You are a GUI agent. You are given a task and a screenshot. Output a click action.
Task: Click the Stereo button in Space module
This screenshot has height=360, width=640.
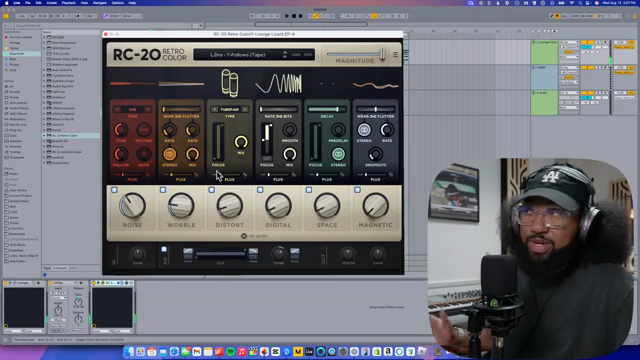pyautogui.click(x=338, y=154)
